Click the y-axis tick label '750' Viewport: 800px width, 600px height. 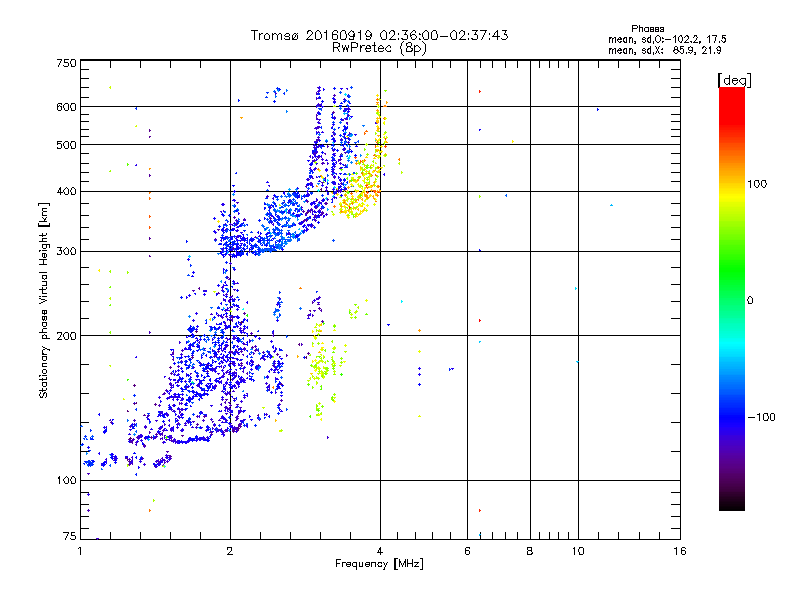(x=66, y=63)
